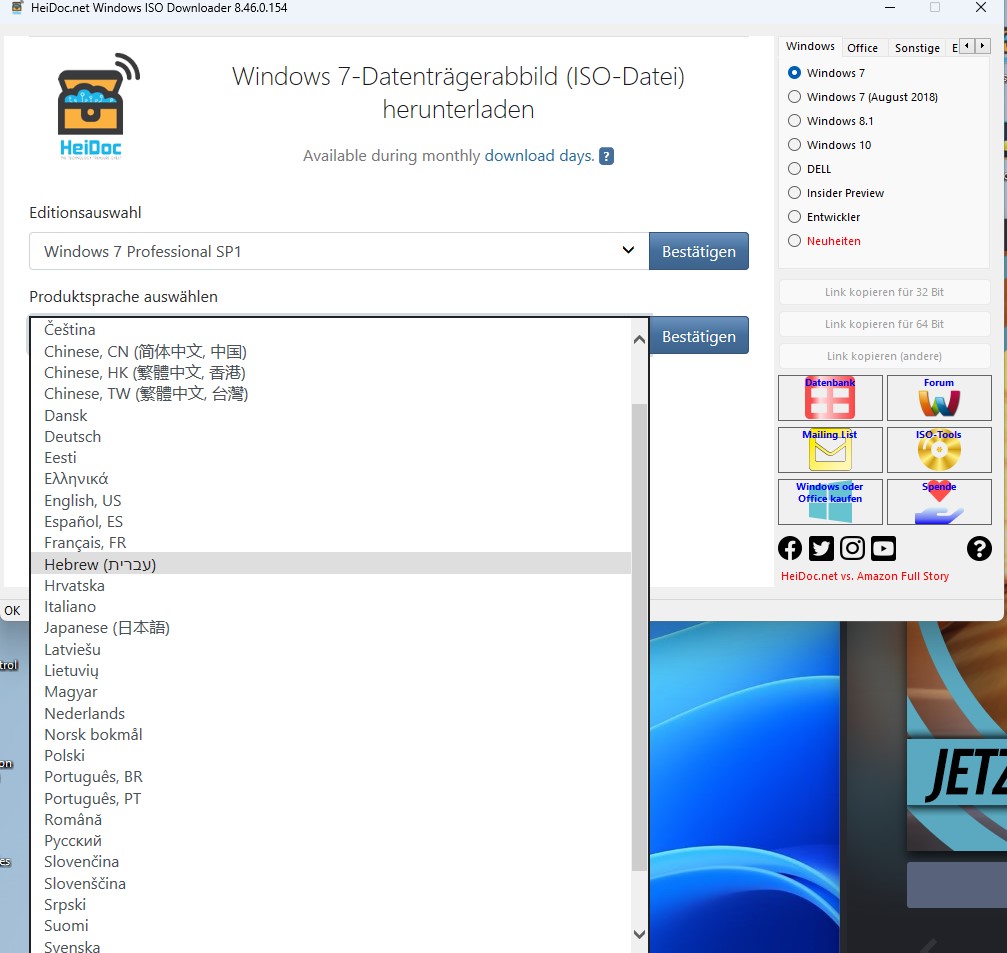Viewport: 1007px width, 953px height.
Task: Visit the HeiDoc Facebook page icon
Action: coord(790,548)
